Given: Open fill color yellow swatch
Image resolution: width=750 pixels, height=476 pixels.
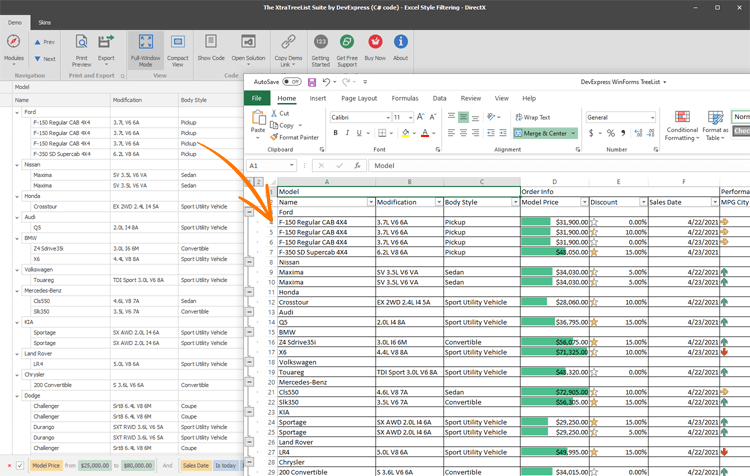Looking at the screenshot, I should tap(406, 133).
